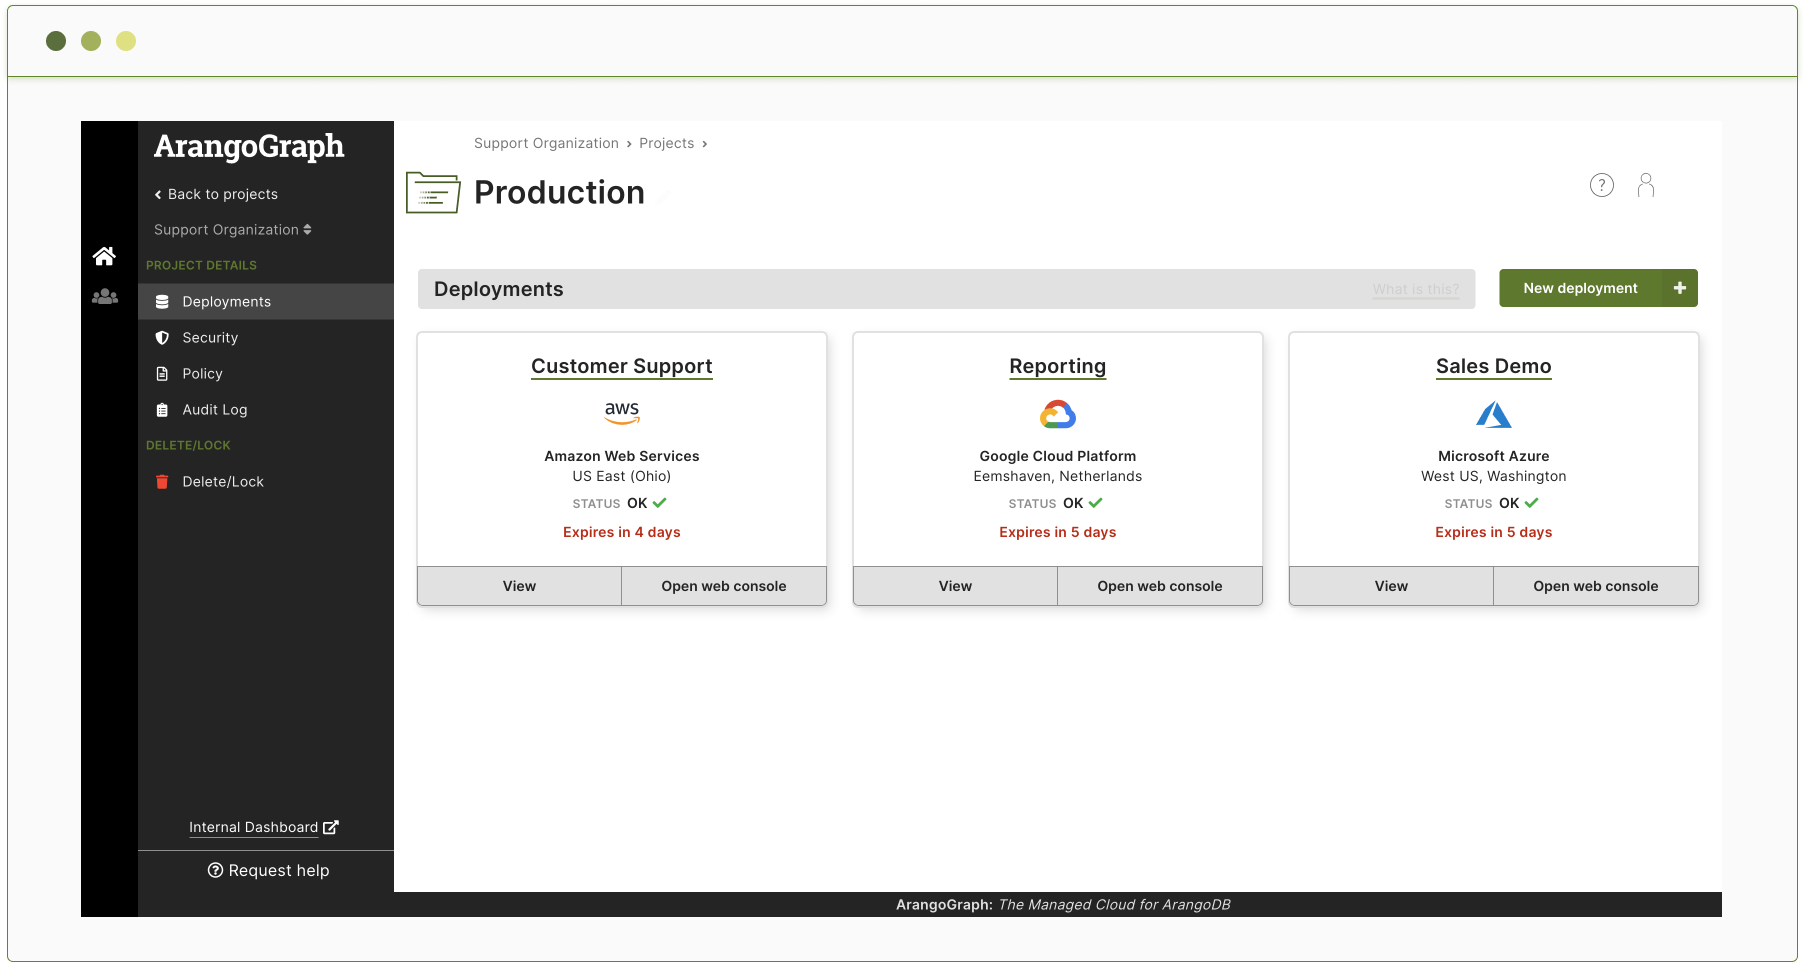Click the Customer Support deployment title

point(621,366)
